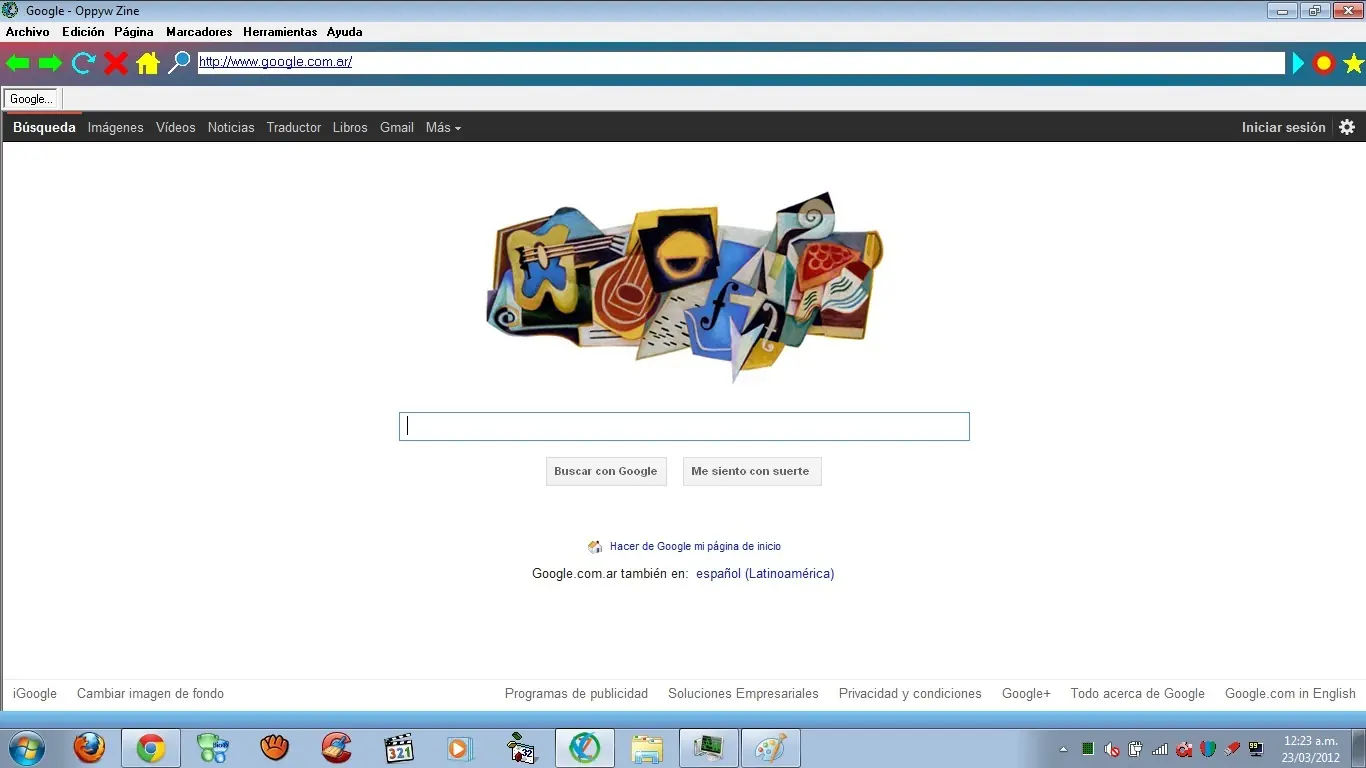1366x768 pixels.
Task: Click the Me siento con suerte button
Action: [751, 471]
